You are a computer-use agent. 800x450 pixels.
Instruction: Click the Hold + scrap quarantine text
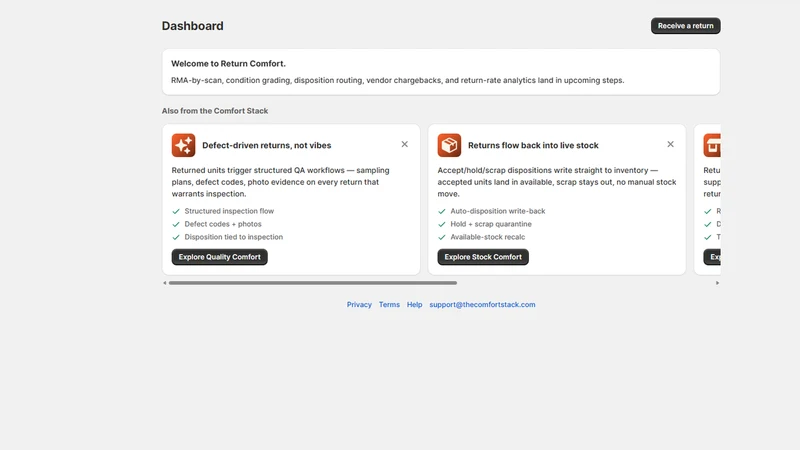pyautogui.click(x=491, y=224)
